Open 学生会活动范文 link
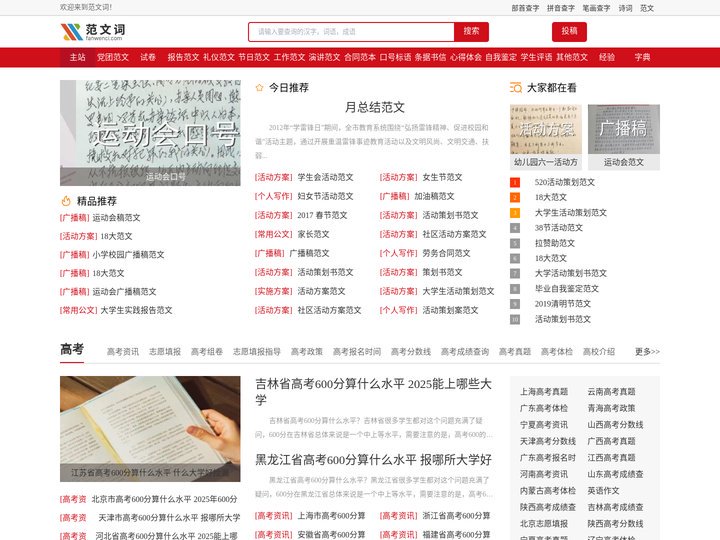The height and width of the screenshot is (540, 720). [325, 177]
